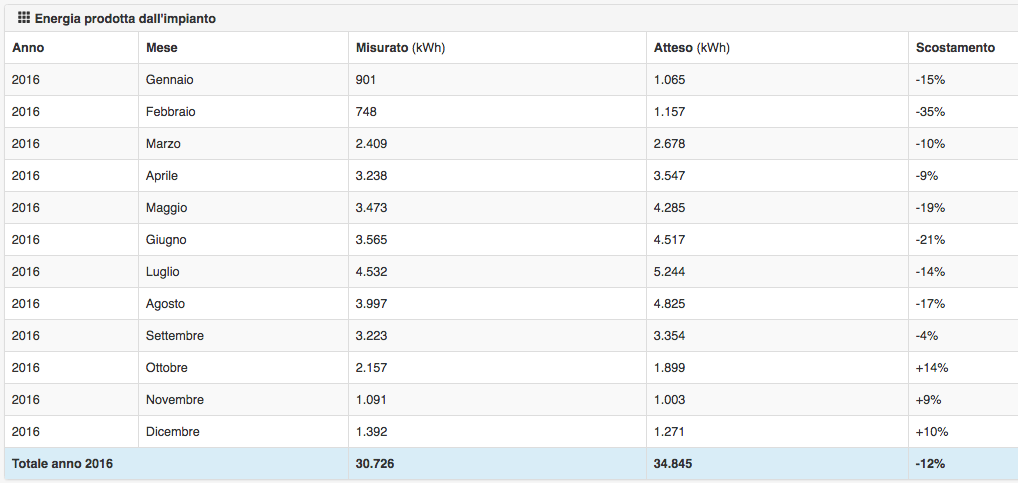Screen dimensions: 1018x483
Task: Click the Misurato (kWh) column header
Action: tap(400, 47)
